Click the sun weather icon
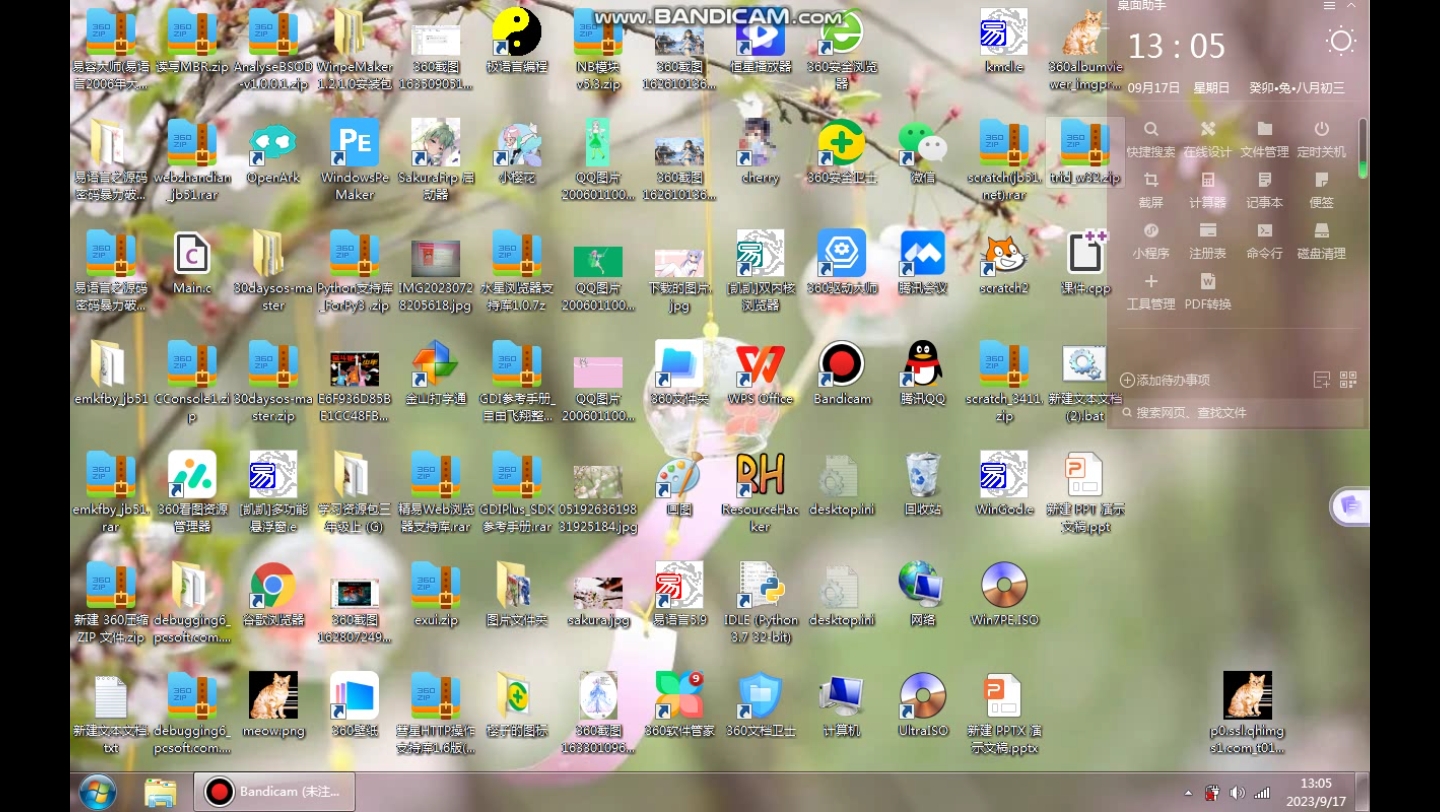This screenshot has width=1440, height=812. point(1340,41)
